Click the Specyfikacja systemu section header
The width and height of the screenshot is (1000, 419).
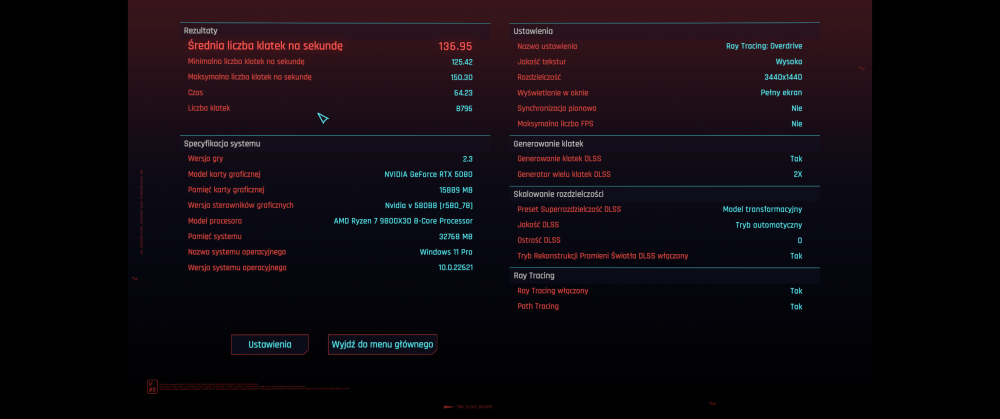click(222, 143)
